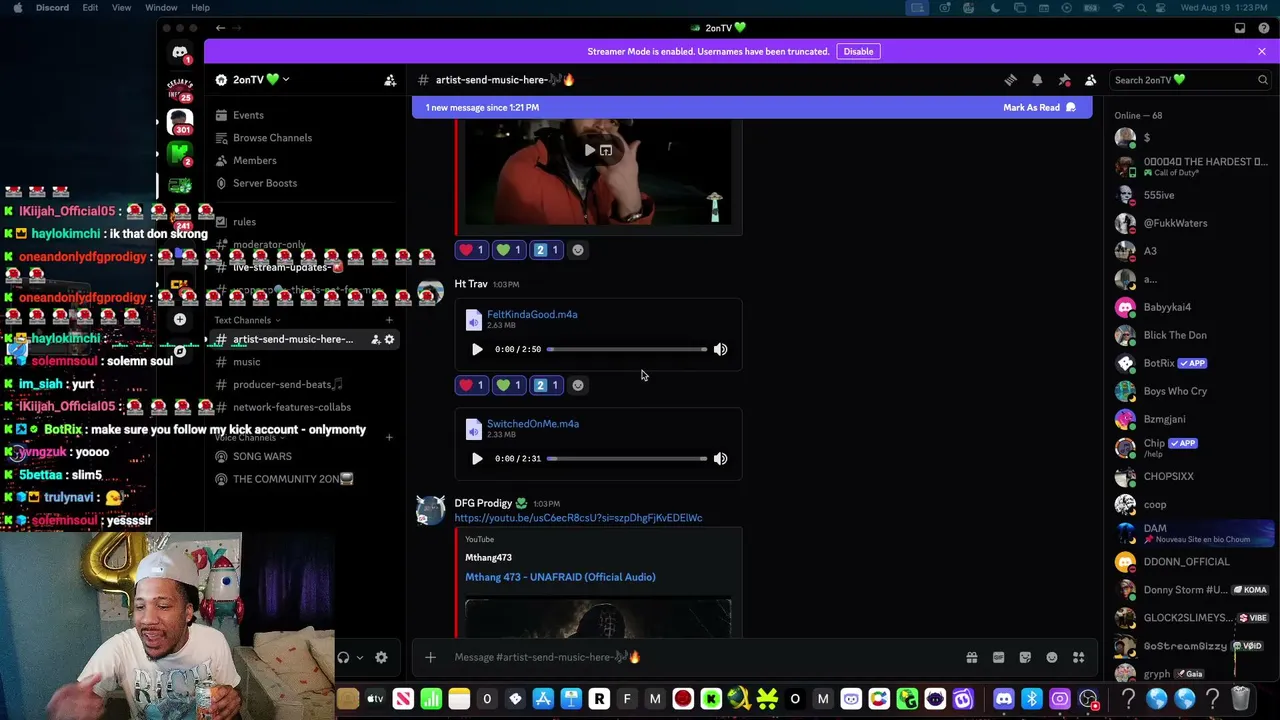Click Mark As Read
The height and width of the screenshot is (720, 1280).
(1039, 107)
